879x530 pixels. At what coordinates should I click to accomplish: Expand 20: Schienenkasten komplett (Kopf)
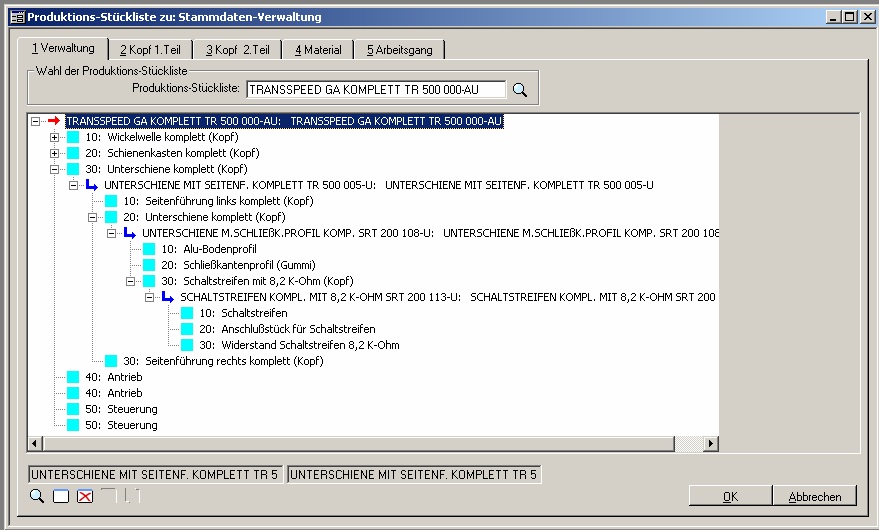point(54,153)
